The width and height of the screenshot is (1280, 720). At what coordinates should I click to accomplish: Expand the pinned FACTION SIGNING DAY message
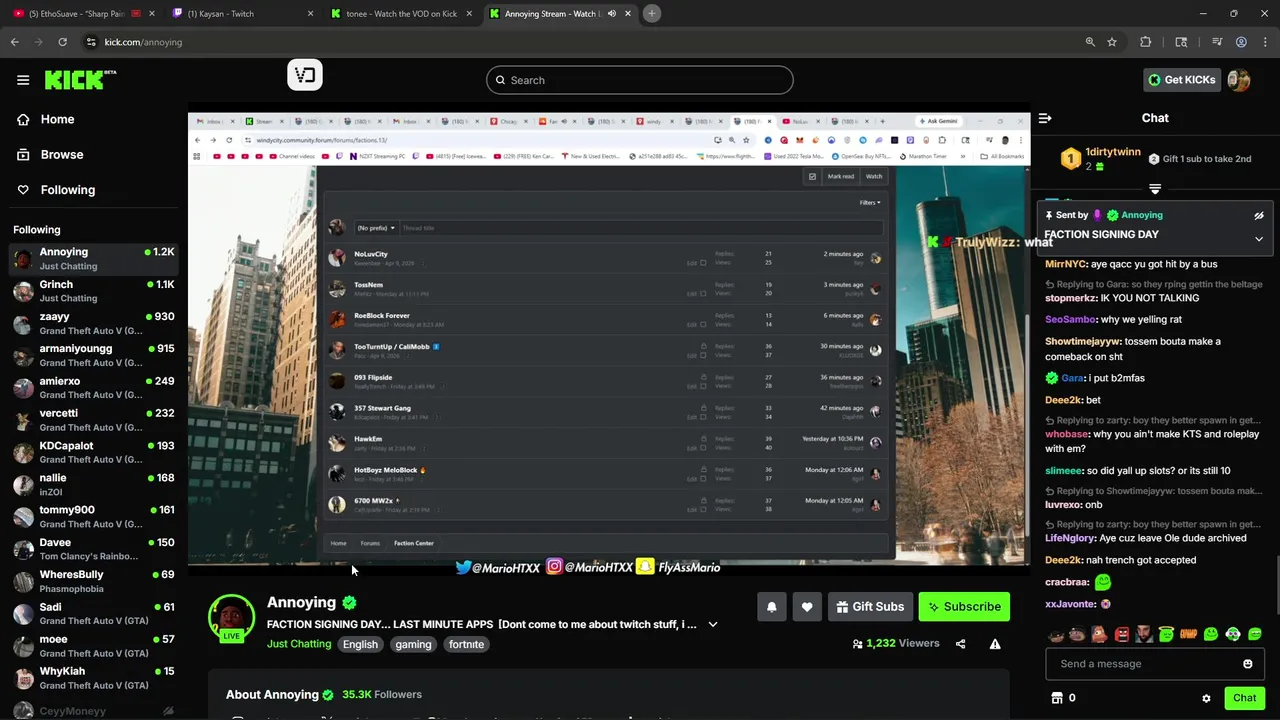point(1259,239)
